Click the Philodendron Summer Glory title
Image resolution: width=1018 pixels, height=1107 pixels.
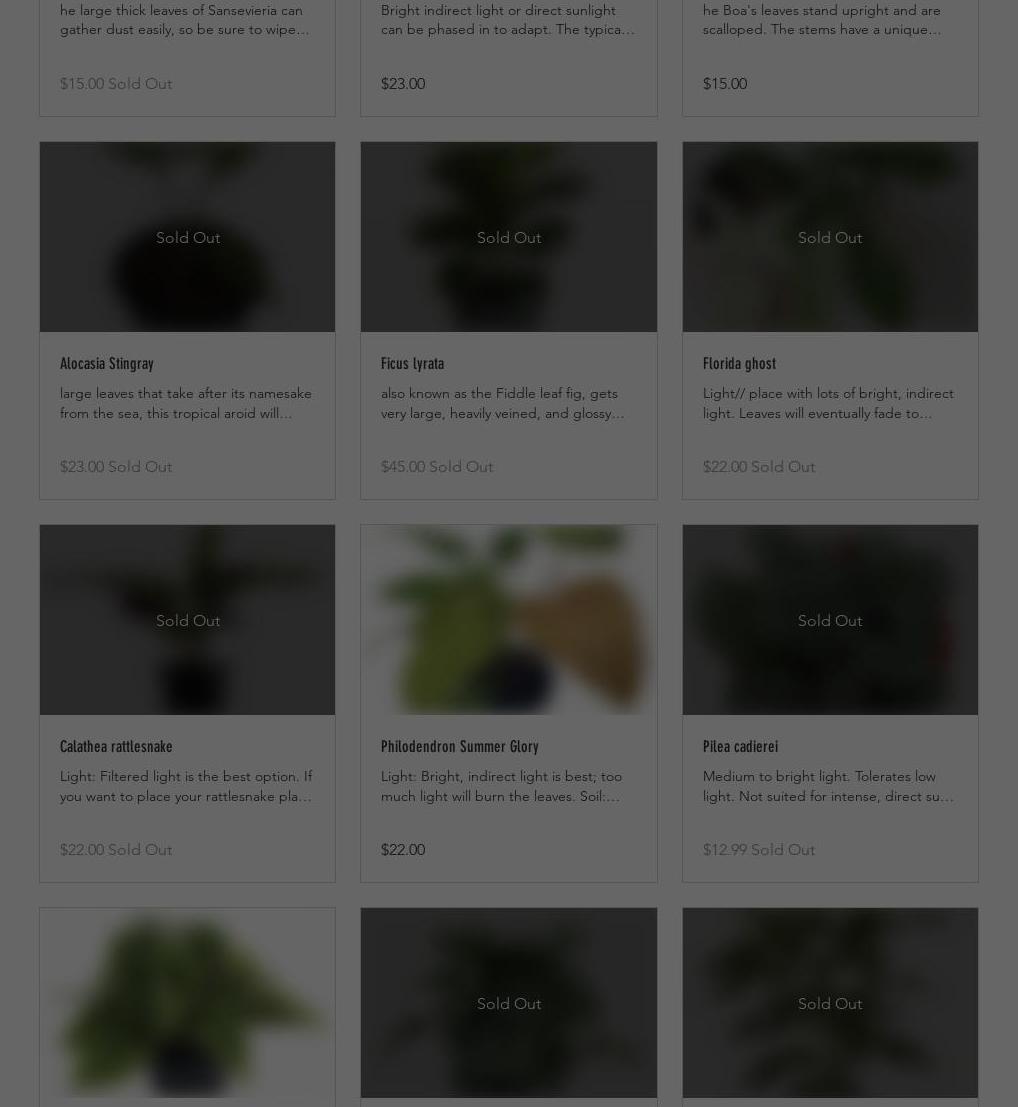[460, 746]
